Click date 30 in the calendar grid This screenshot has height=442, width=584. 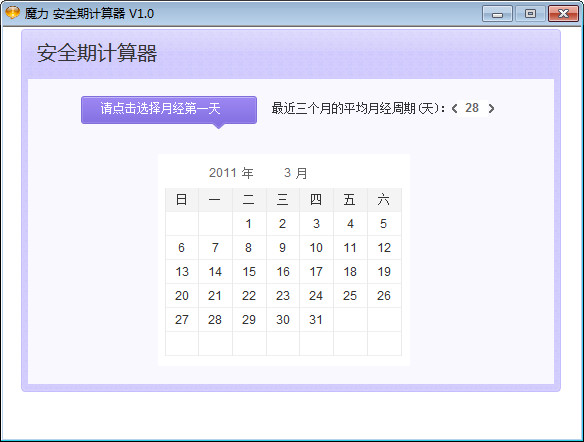point(283,319)
